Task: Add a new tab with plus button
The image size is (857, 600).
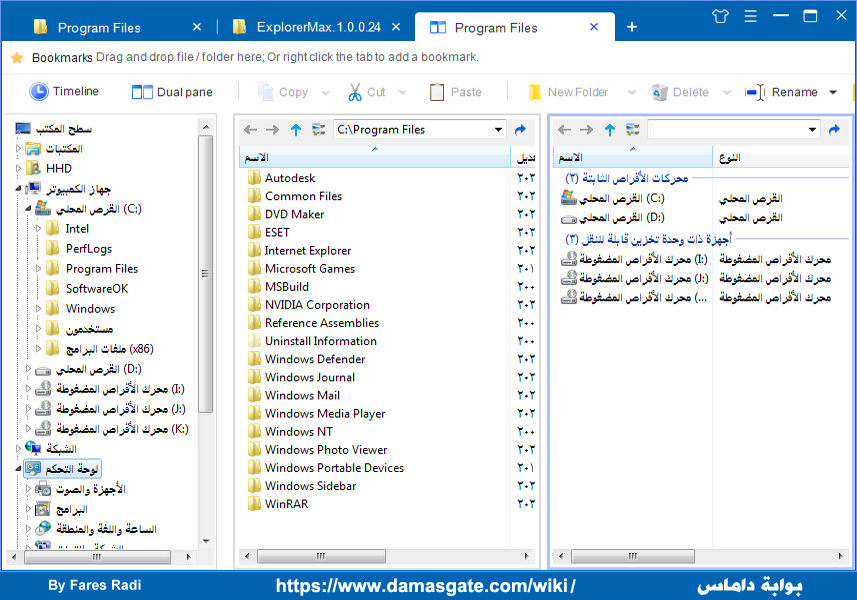Action: 632,27
